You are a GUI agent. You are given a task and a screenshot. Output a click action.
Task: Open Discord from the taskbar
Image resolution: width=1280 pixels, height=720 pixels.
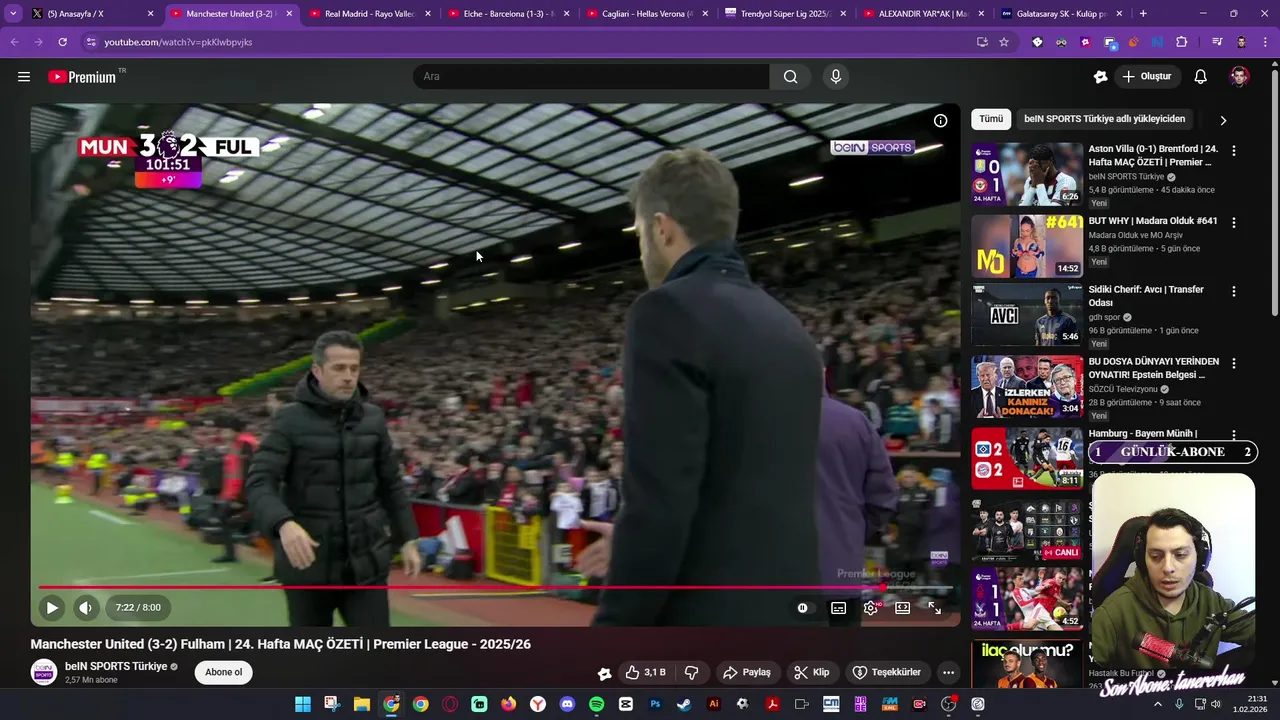[567, 704]
